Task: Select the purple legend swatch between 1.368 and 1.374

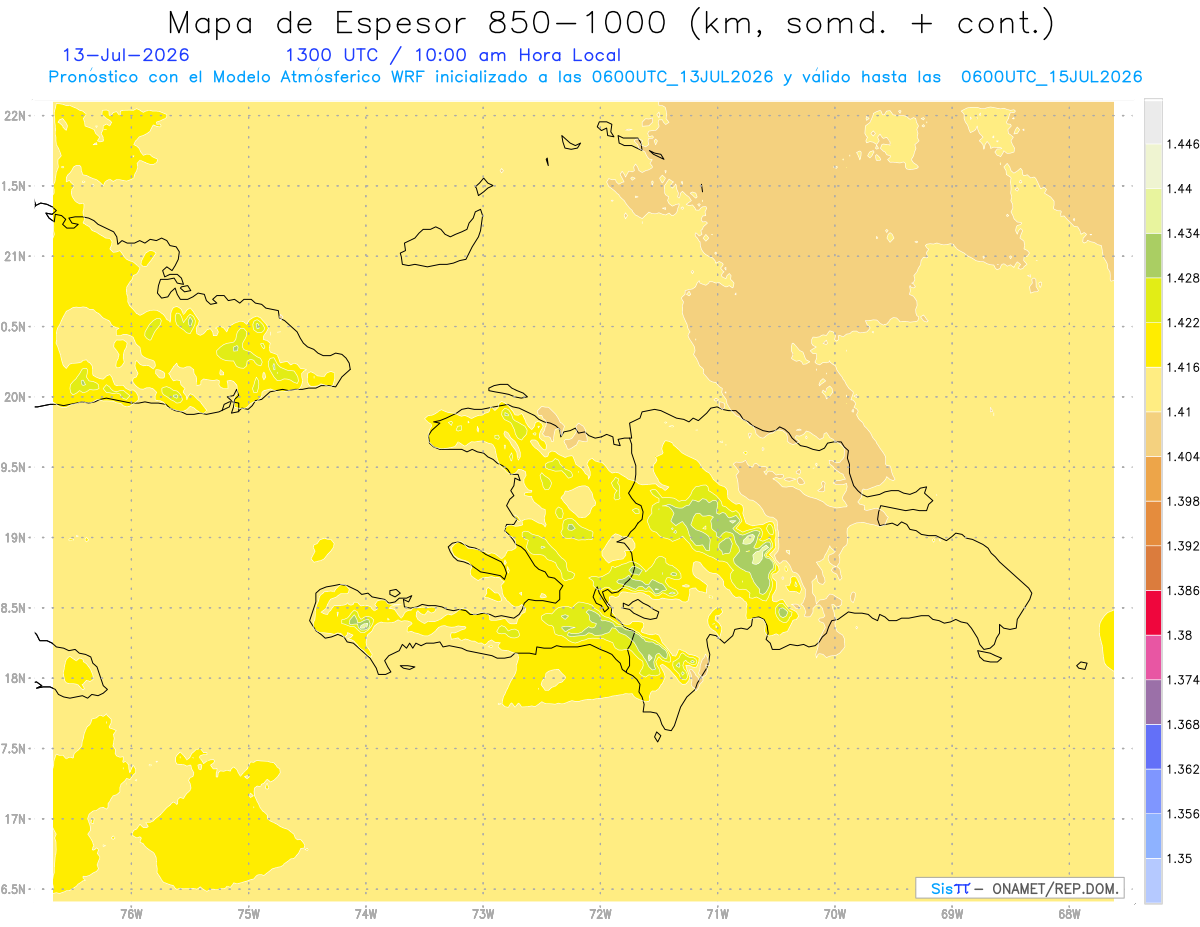Action: click(x=1153, y=702)
